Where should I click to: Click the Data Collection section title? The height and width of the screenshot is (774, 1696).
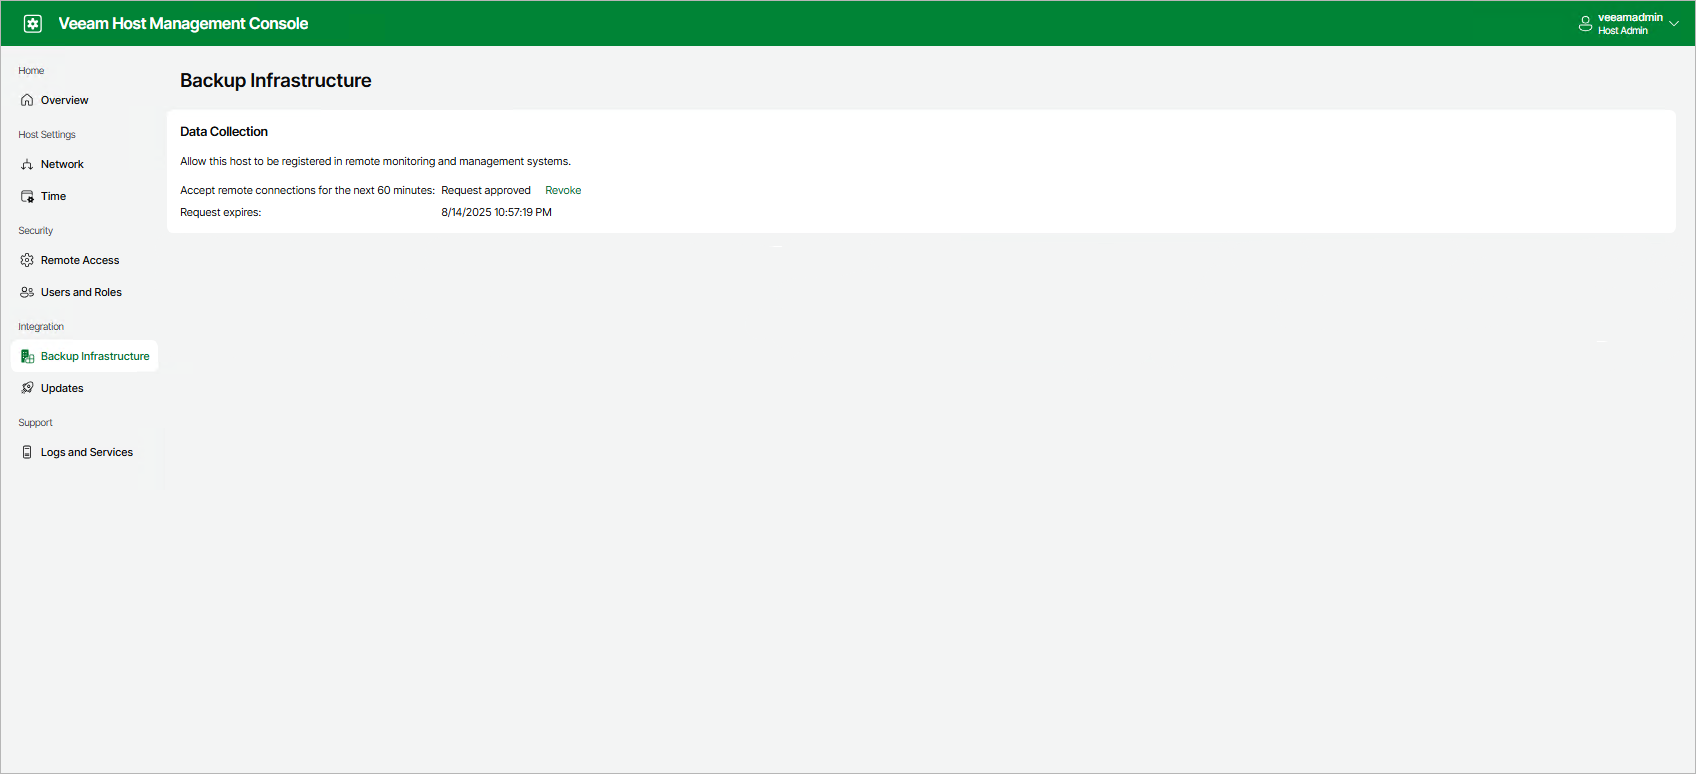pyautogui.click(x=224, y=131)
